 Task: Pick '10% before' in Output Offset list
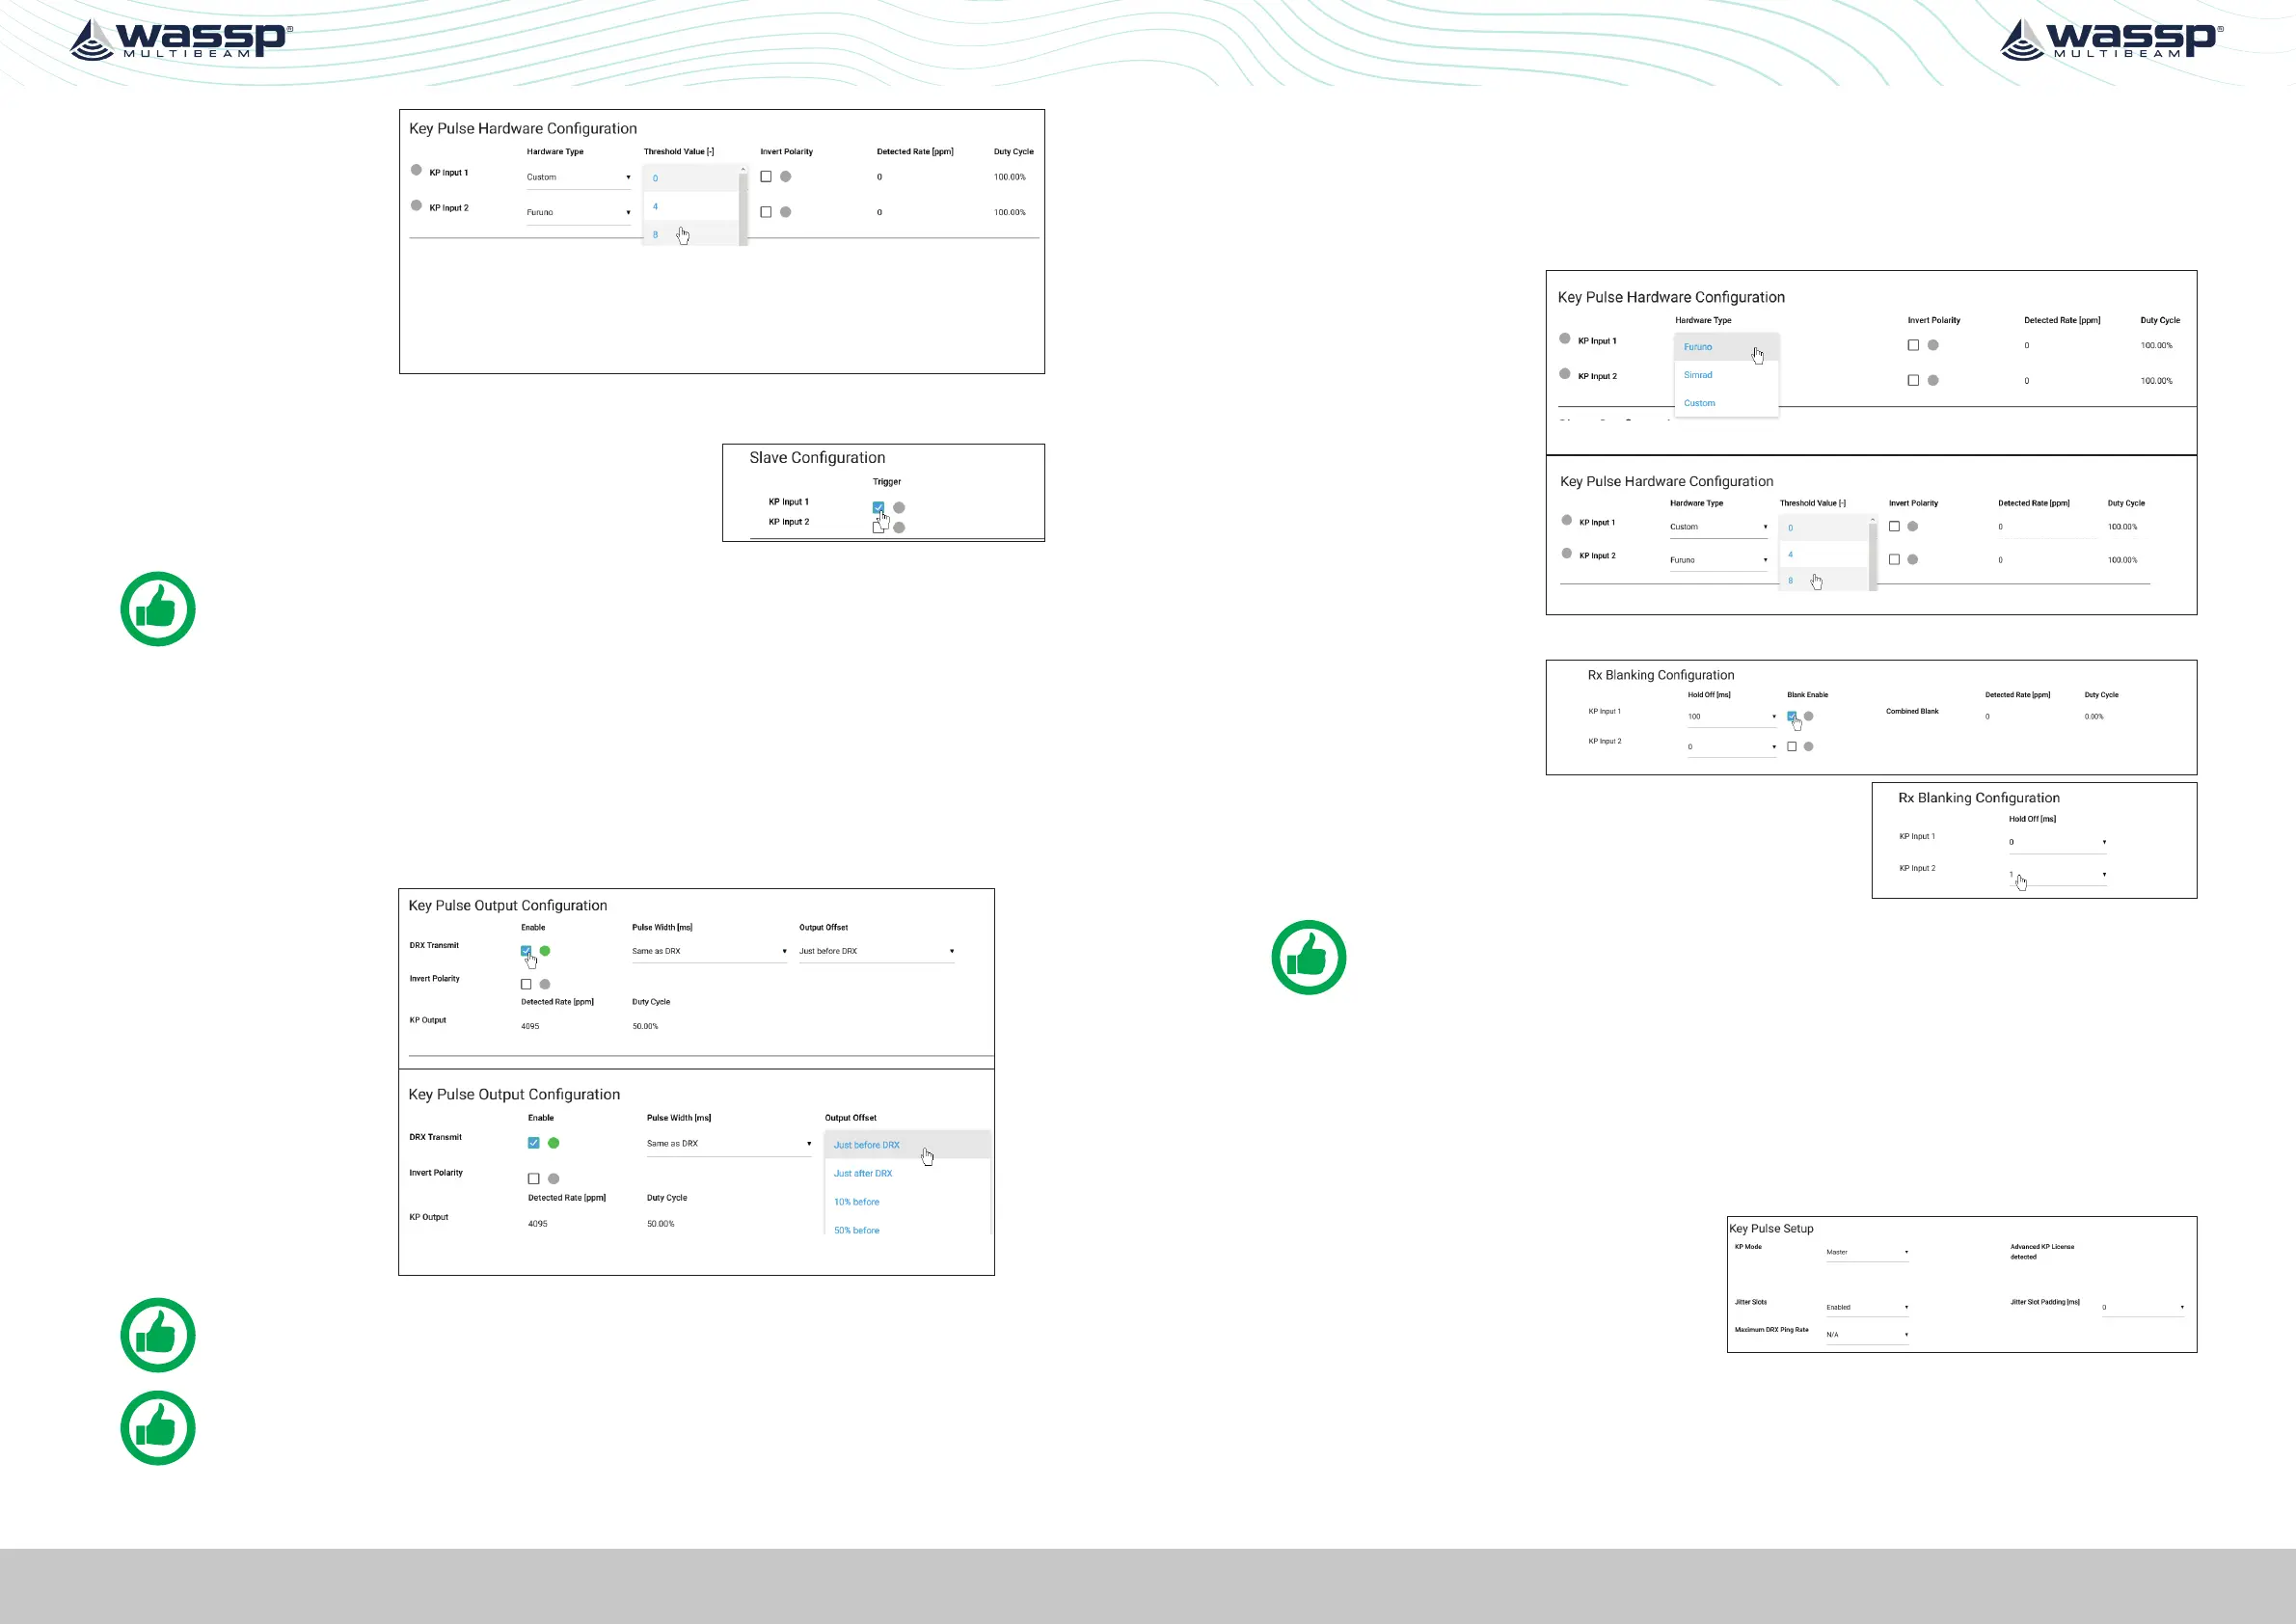(x=857, y=1202)
